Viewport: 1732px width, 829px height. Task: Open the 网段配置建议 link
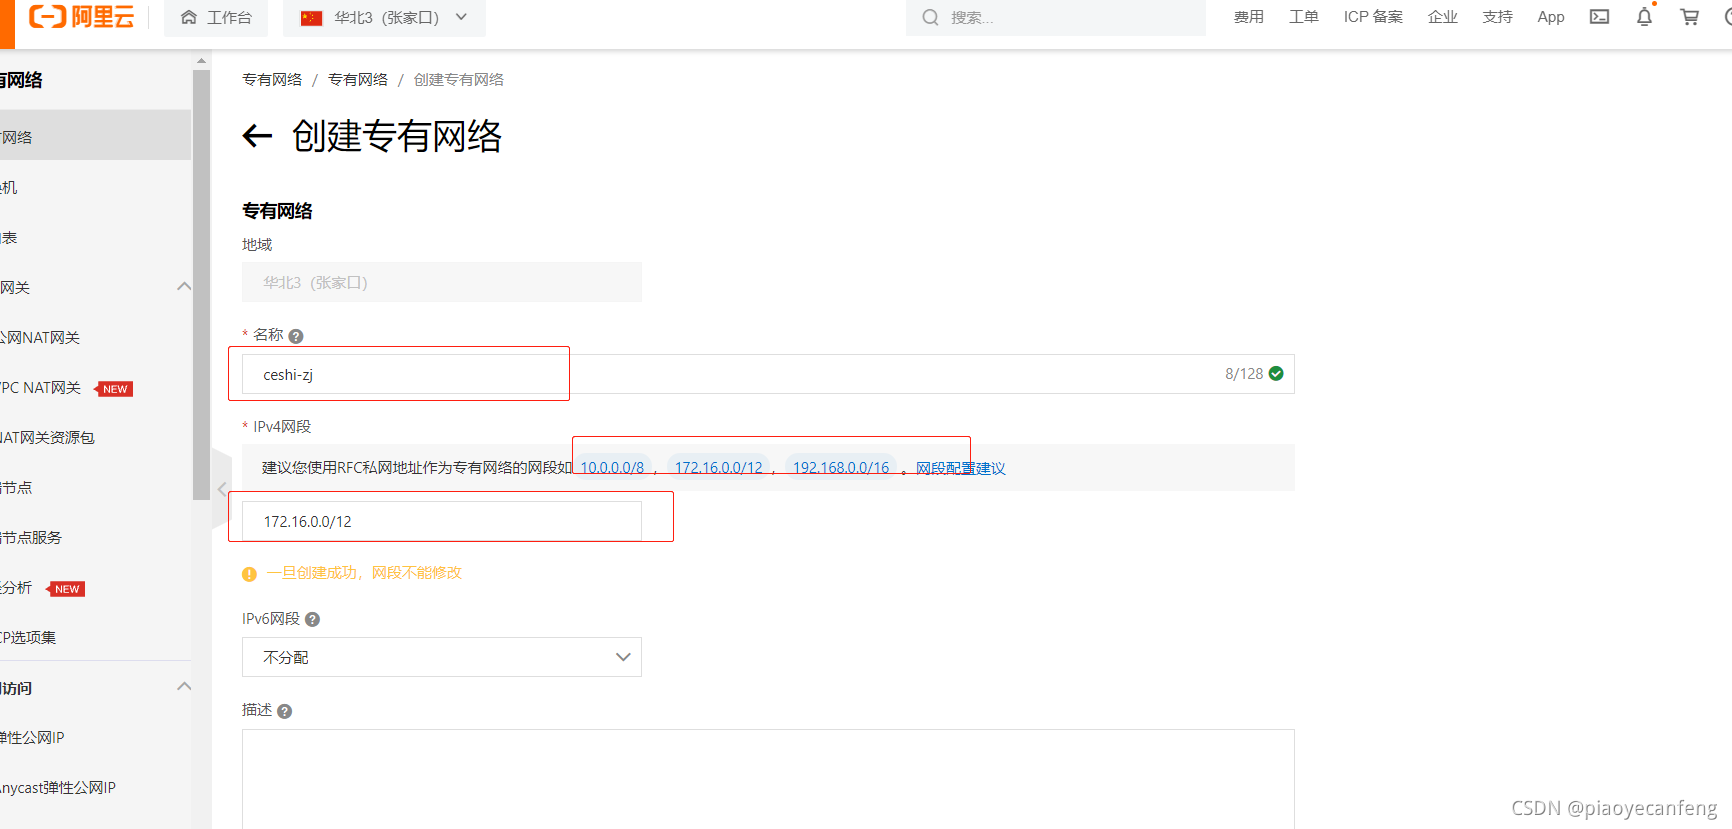point(961,468)
